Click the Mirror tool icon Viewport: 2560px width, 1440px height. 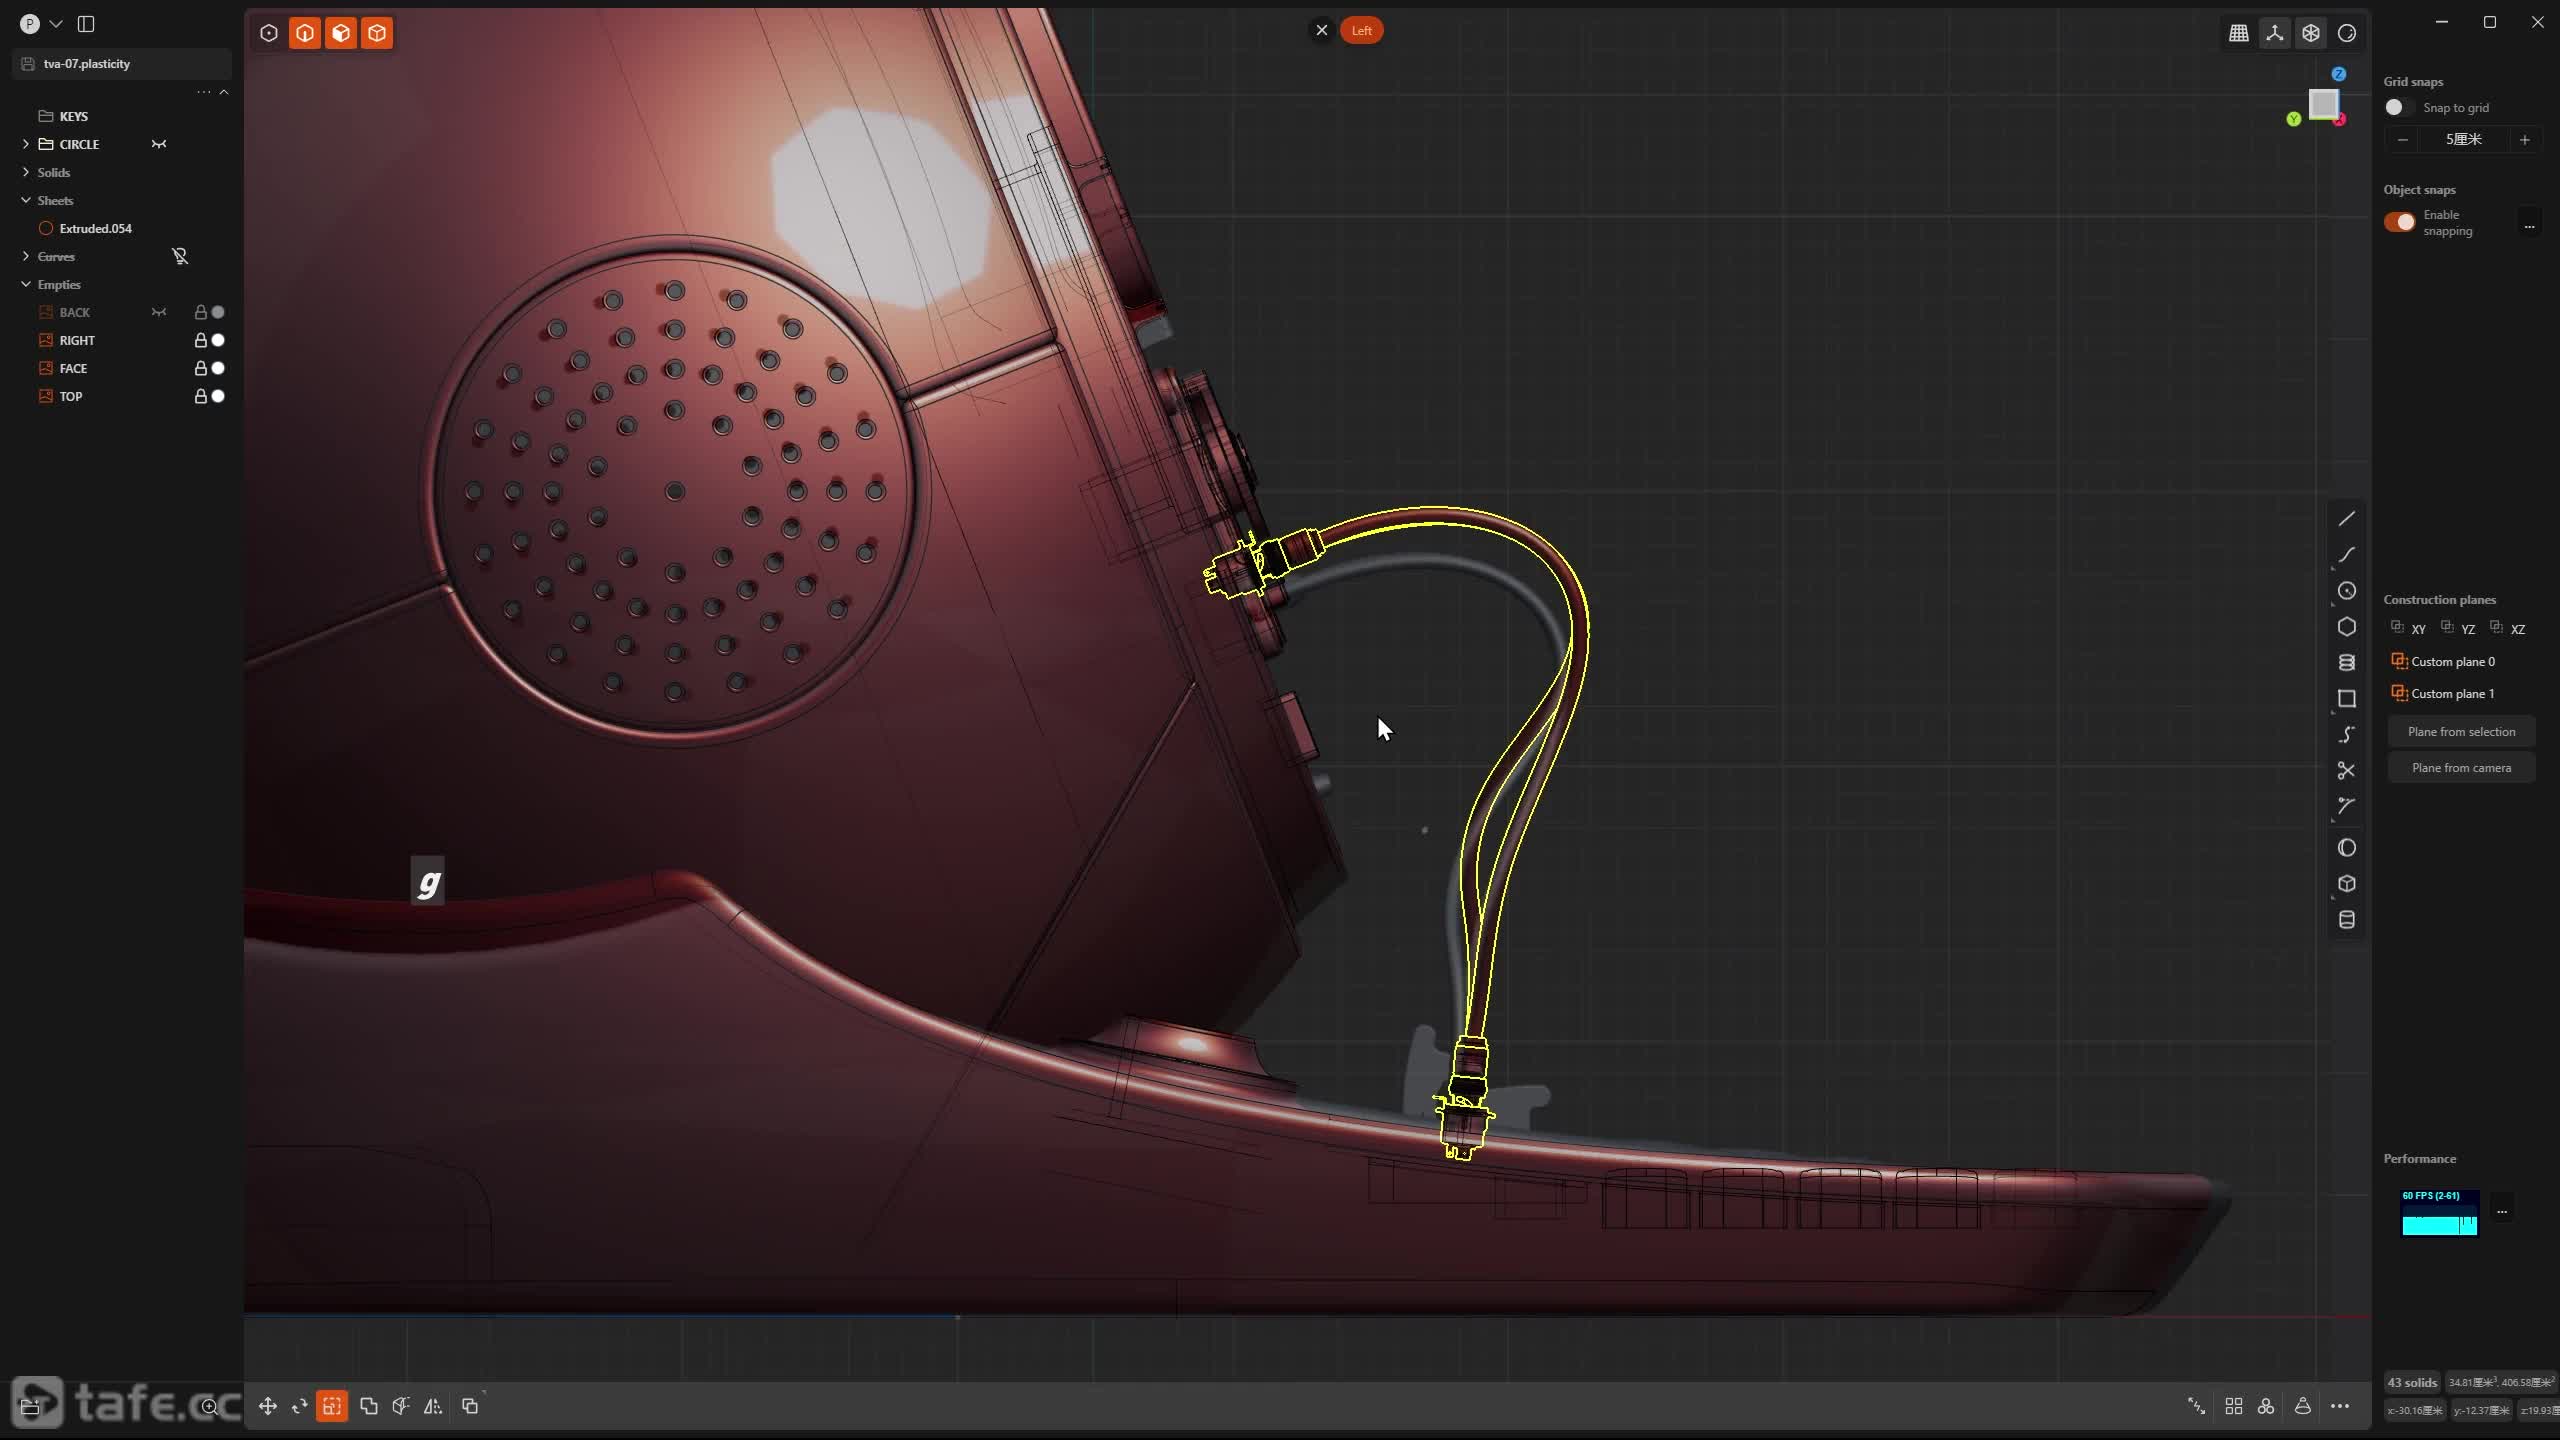coord(433,1406)
